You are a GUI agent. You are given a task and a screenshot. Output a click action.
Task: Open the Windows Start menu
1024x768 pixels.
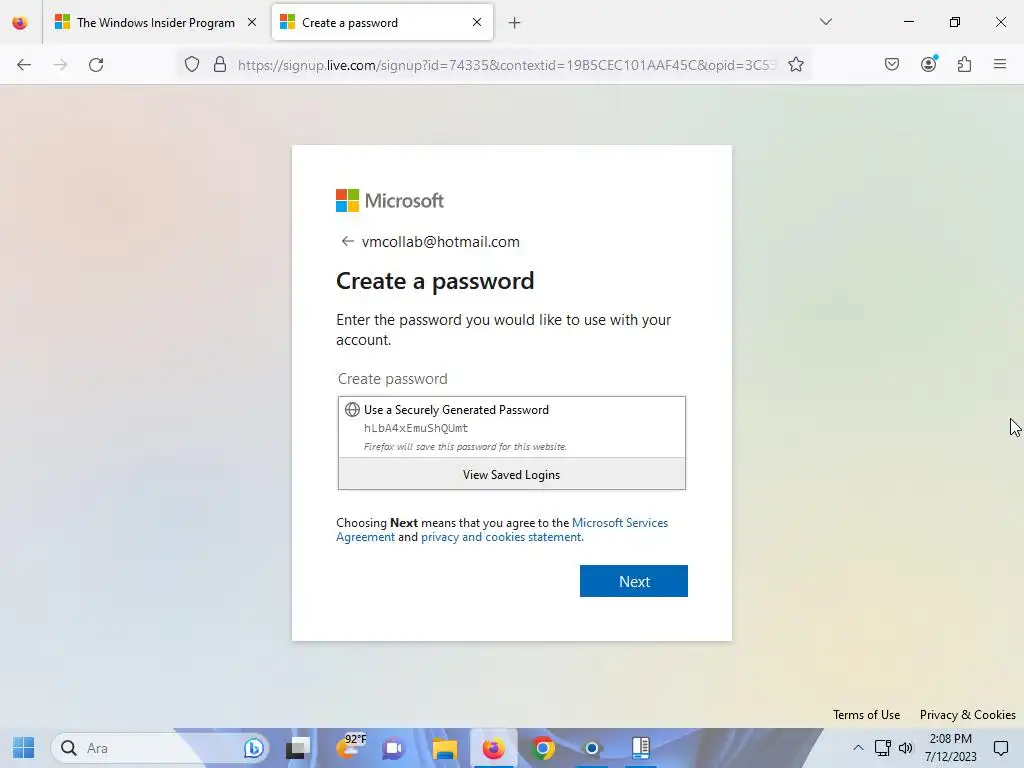[x=24, y=748]
